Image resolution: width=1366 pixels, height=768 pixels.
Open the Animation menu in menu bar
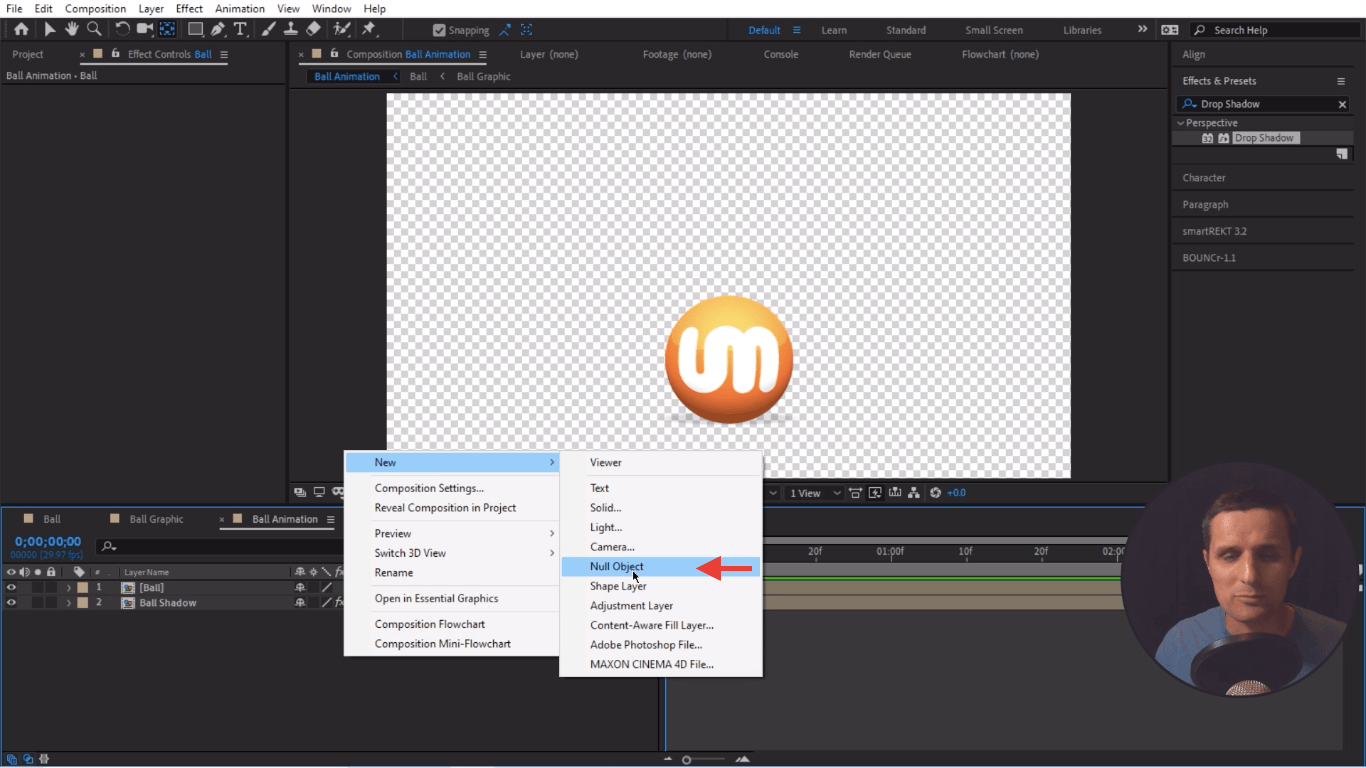coord(240,9)
